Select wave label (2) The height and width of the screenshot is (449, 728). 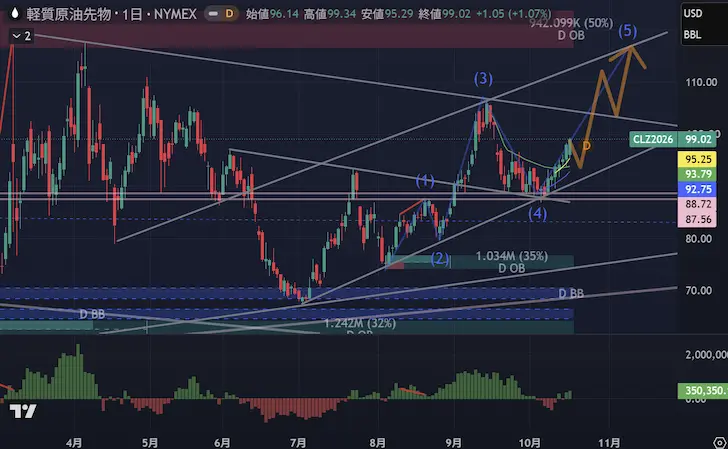click(440, 259)
